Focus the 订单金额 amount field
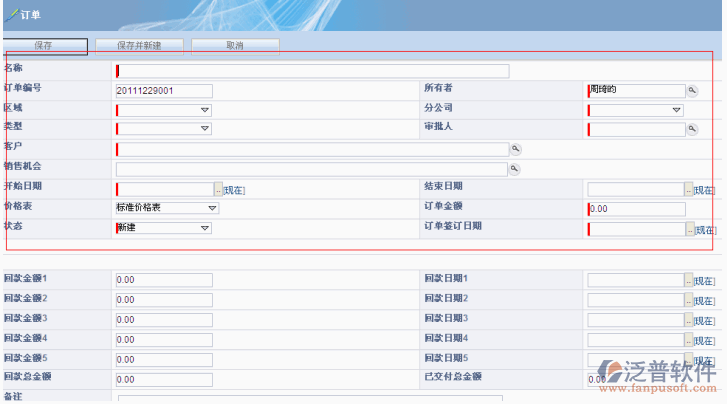The width and height of the screenshot is (727, 404). (x=636, y=209)
